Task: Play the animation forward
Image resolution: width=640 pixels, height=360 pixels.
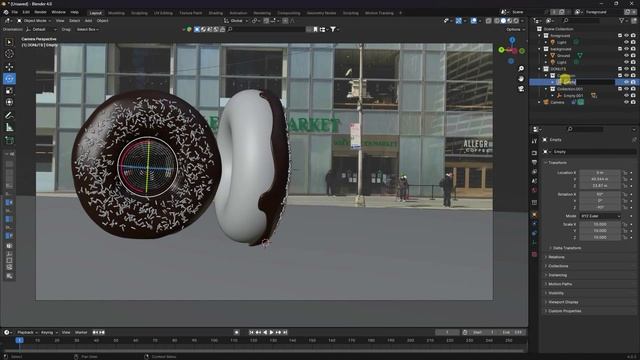Action: [272, 332]
